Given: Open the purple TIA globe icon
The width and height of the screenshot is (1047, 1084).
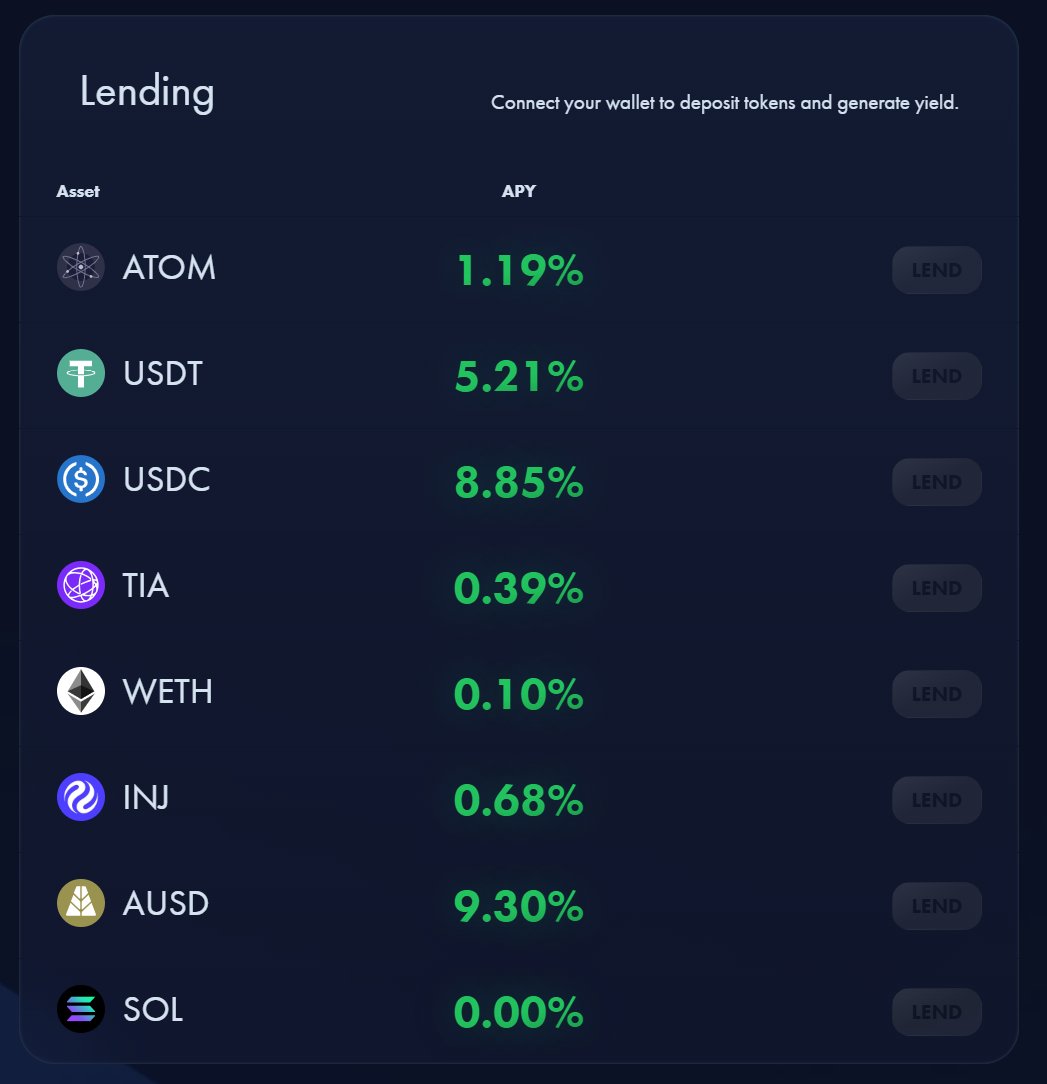Looking at the screenshot, I should pyautogui.click(x=81, y=585).
